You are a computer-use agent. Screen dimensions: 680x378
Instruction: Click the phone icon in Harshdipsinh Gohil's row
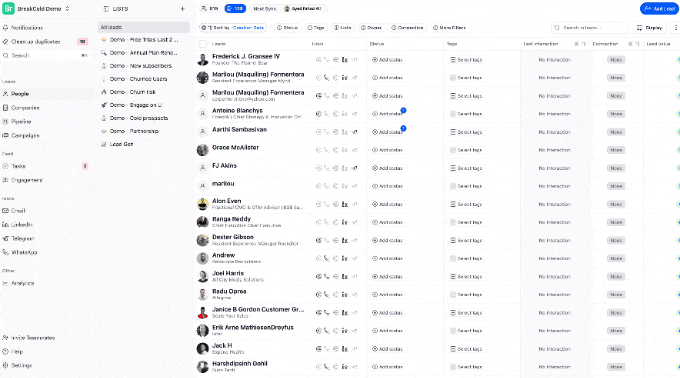point(327,367)
